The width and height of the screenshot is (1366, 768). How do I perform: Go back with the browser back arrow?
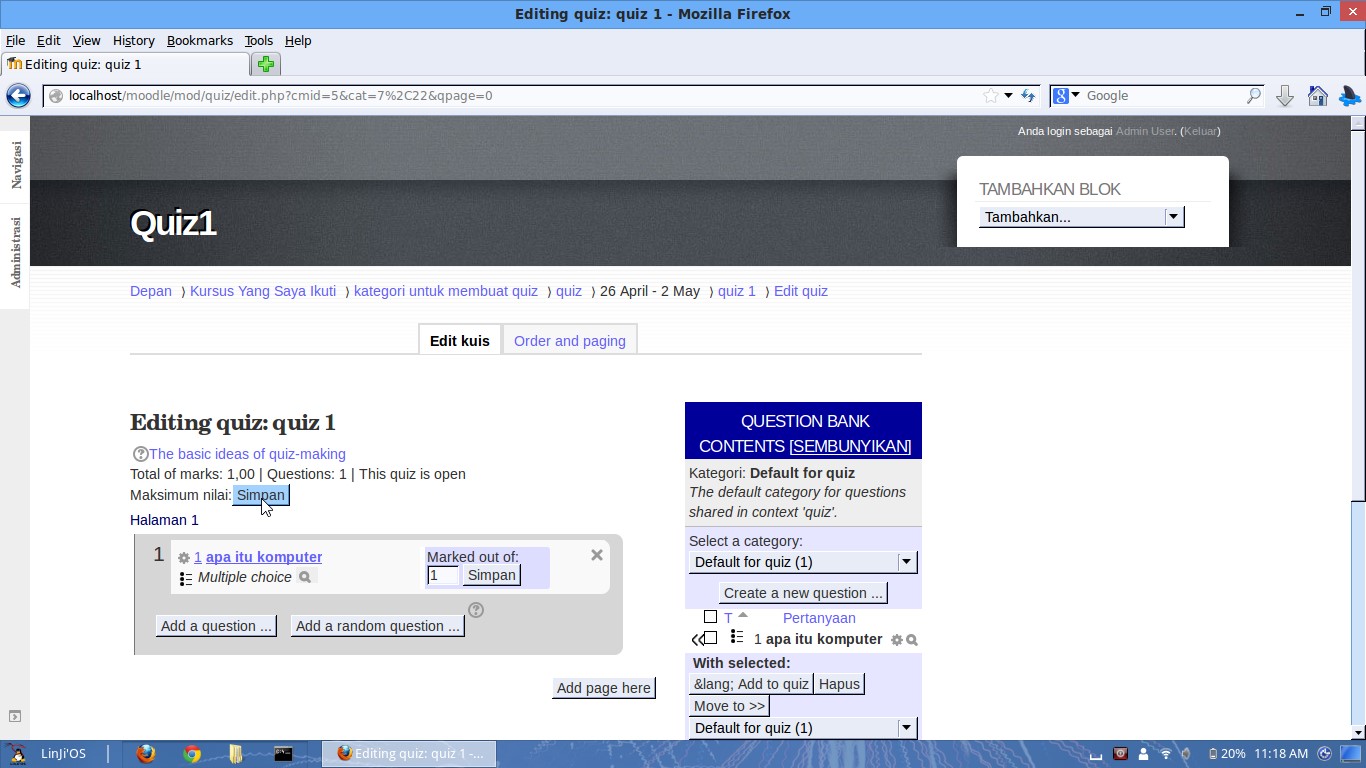coord(18,96)
